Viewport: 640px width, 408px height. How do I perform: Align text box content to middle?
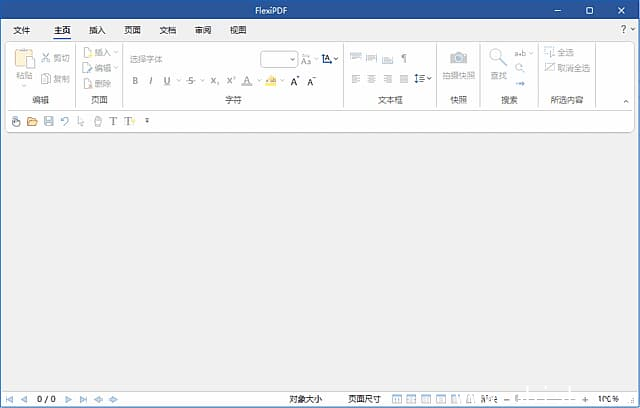[371, 58]
